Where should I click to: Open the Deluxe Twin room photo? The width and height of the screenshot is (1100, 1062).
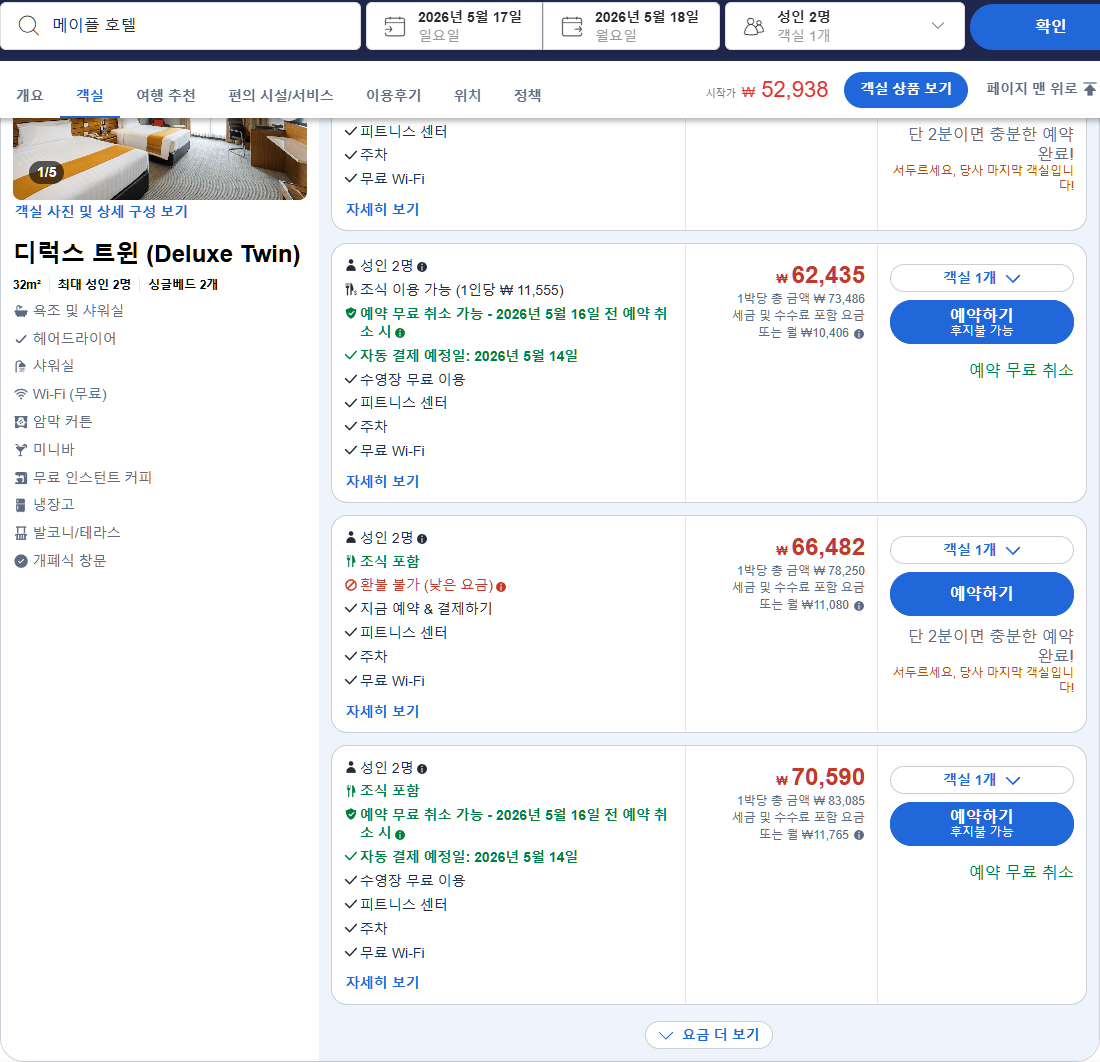point(160,159)
